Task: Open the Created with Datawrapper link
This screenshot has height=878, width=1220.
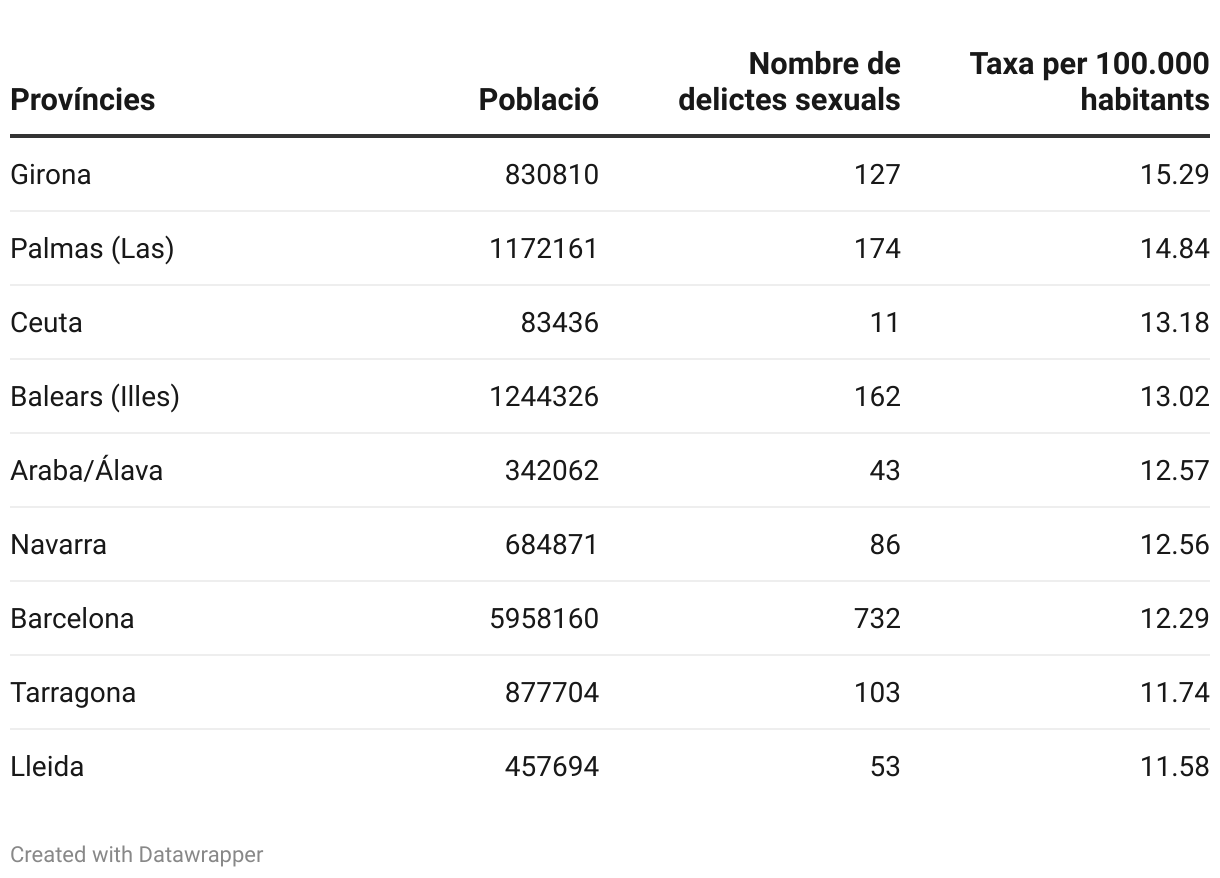Action: (x=137, y=854)
